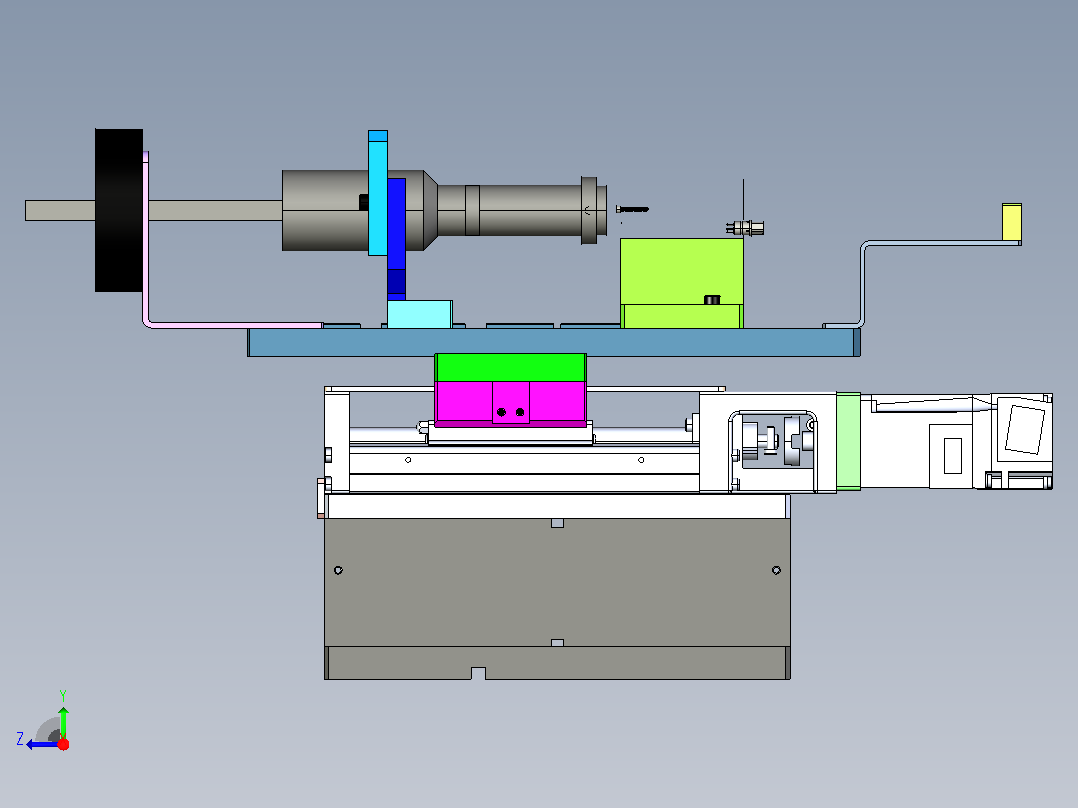The image size is (1078, 808).
Task: Select the black disc wheel on the shaft
Action: tap(119, 210)
